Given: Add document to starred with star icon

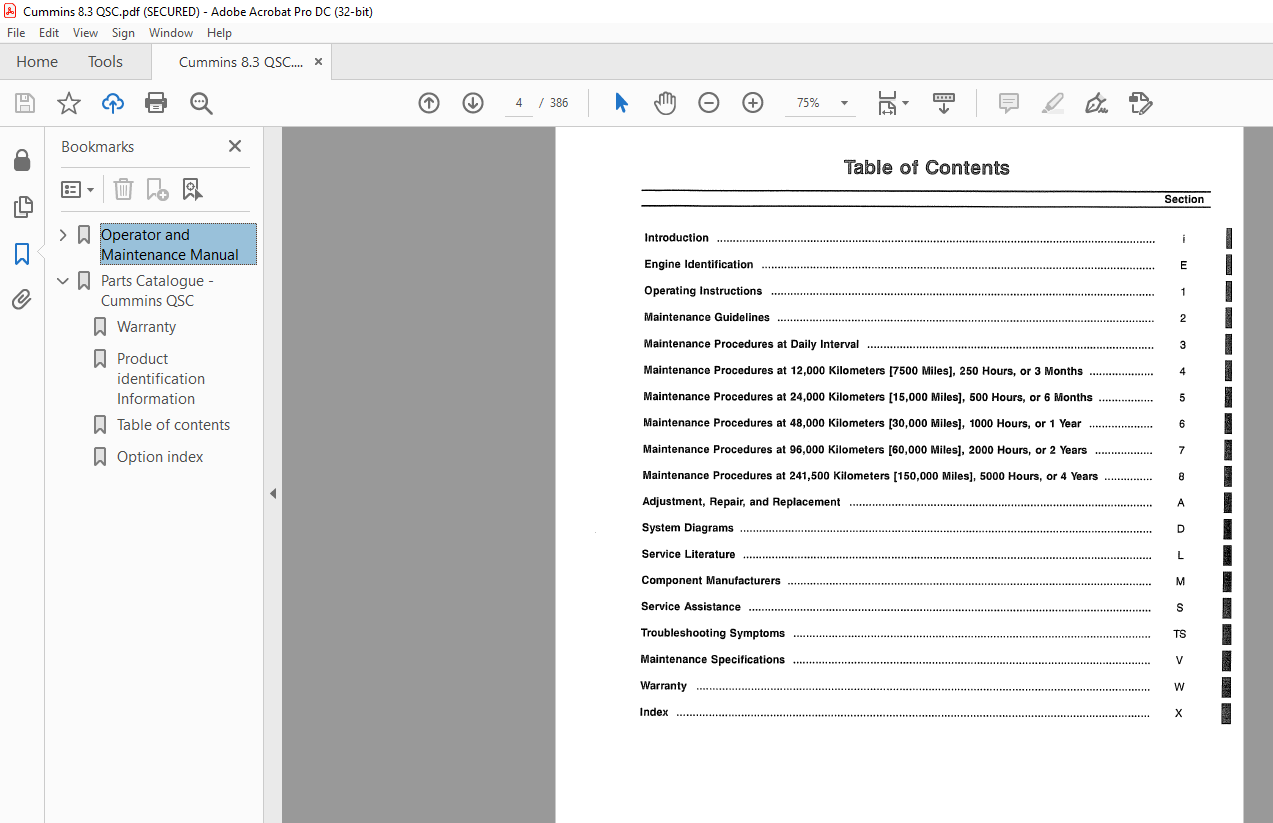Looking at the screenshot, I should click(x=69, y=103).
